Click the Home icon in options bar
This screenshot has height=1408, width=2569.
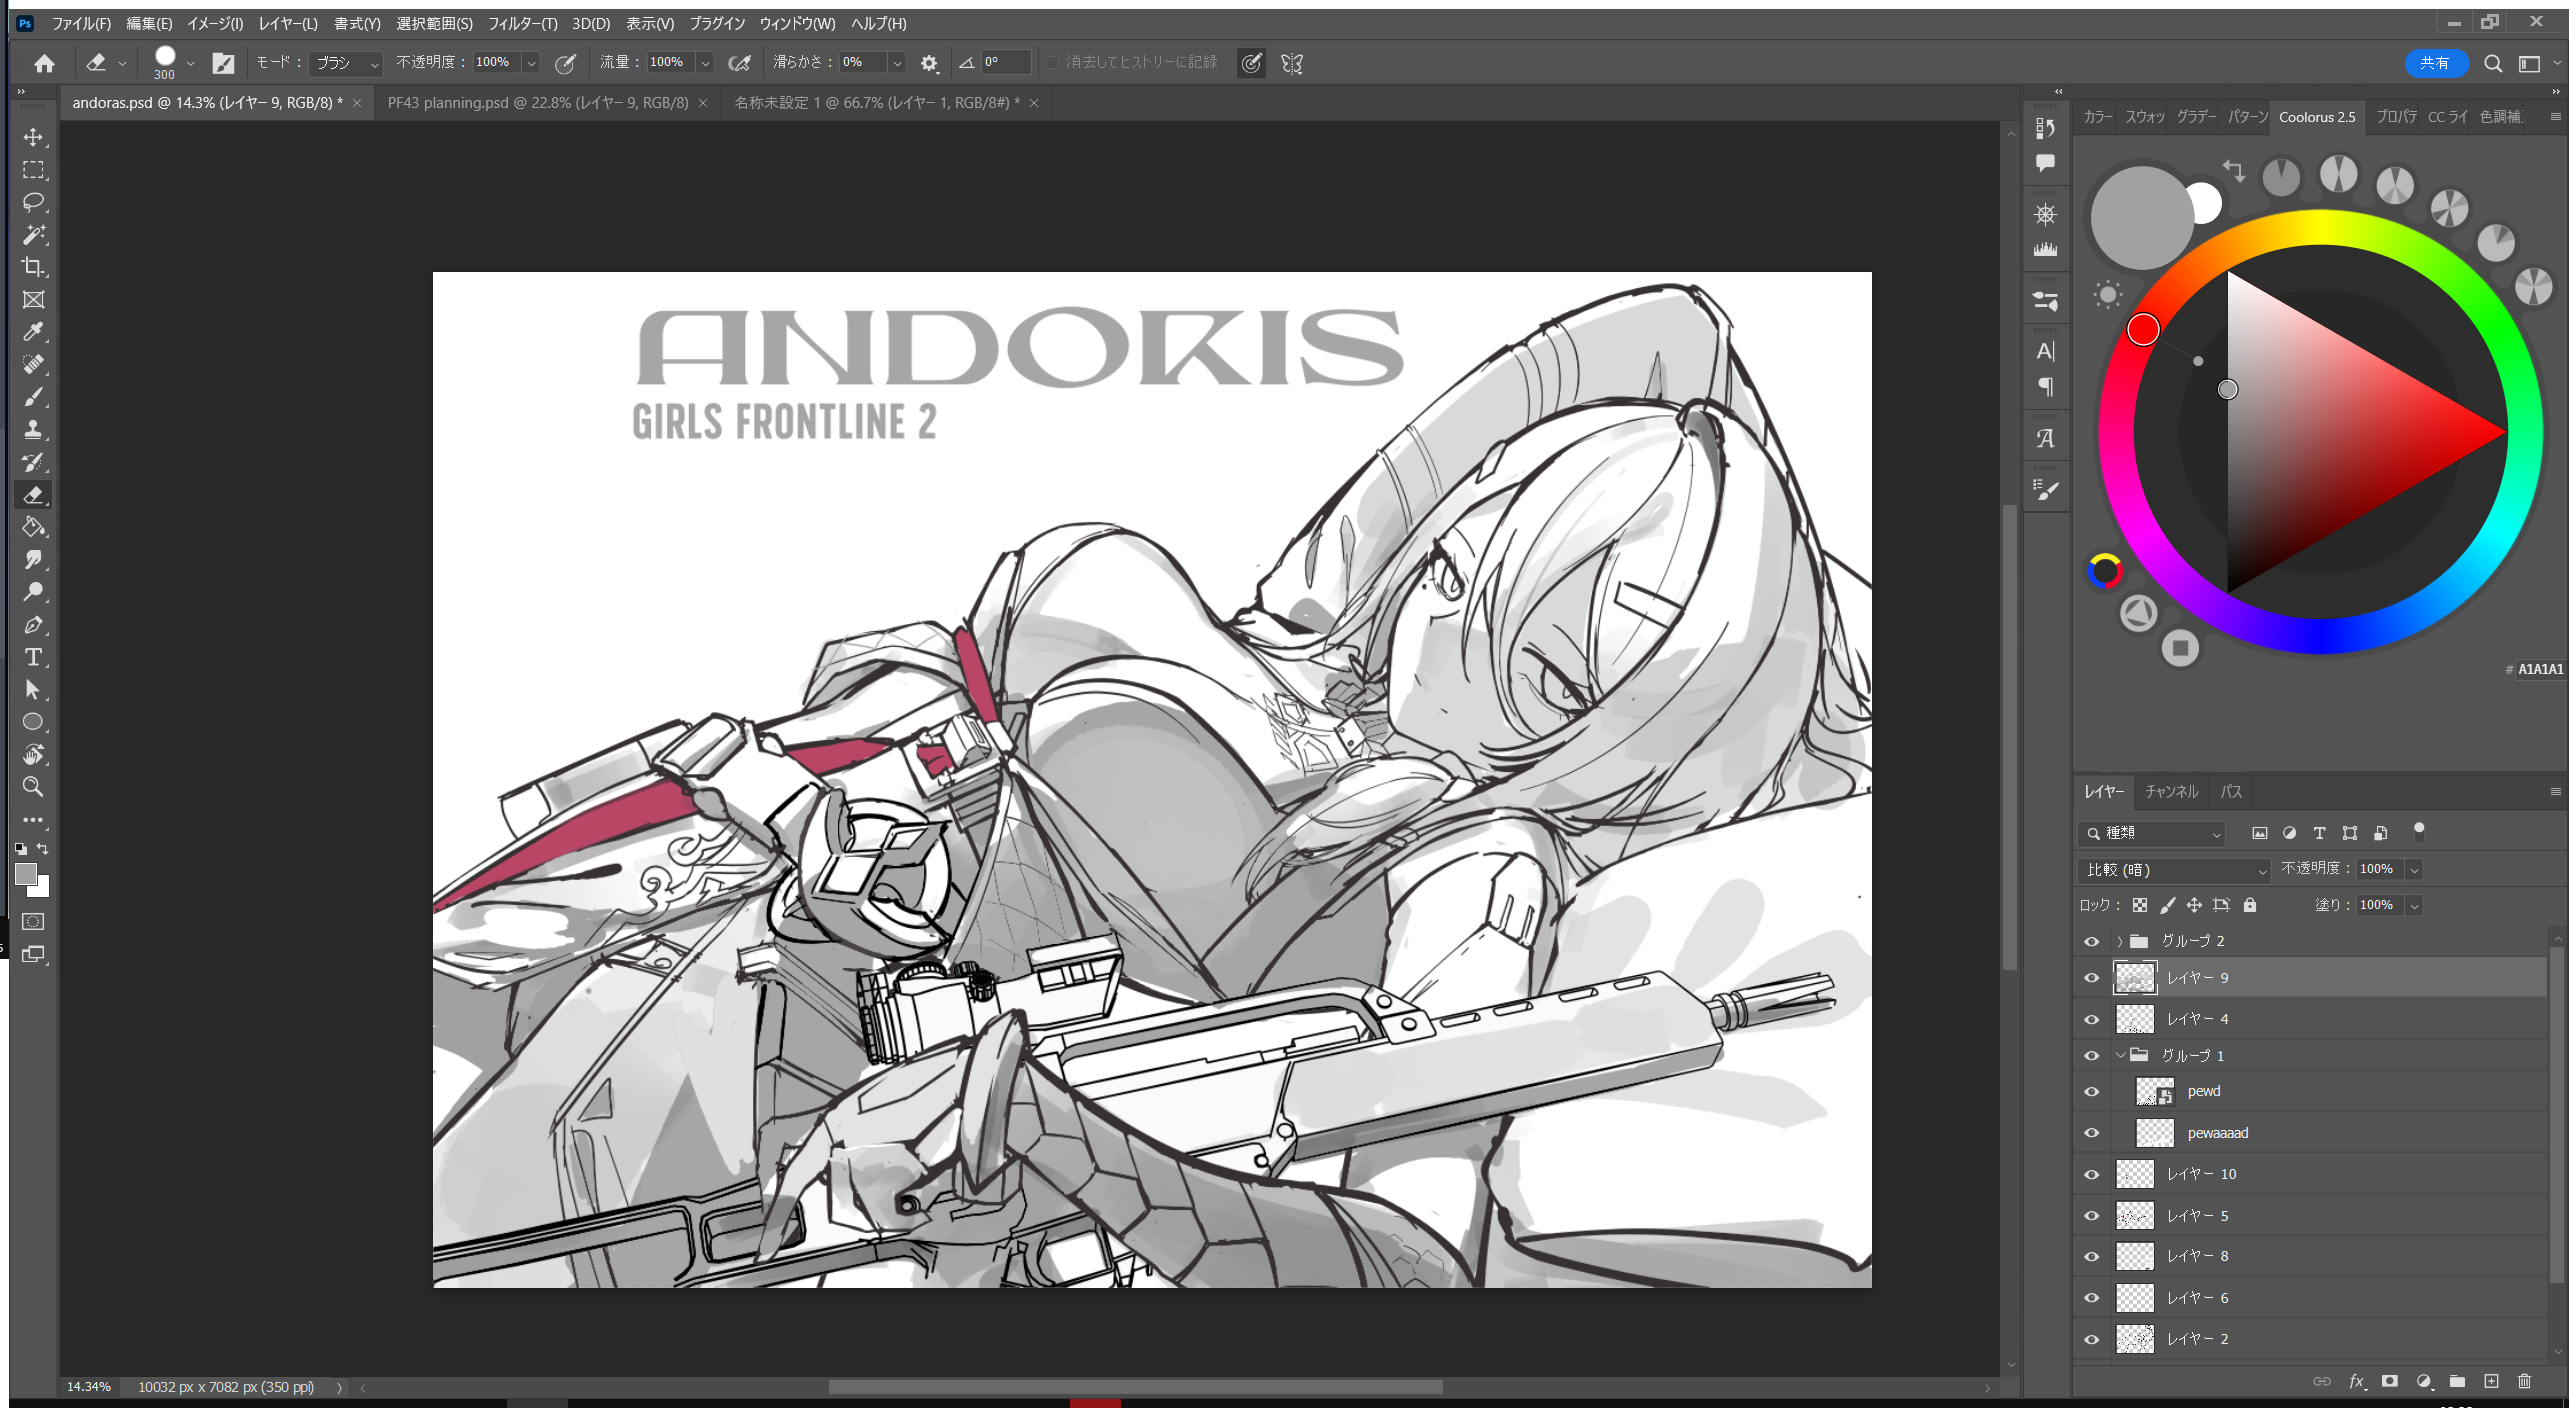coord(44,63)
